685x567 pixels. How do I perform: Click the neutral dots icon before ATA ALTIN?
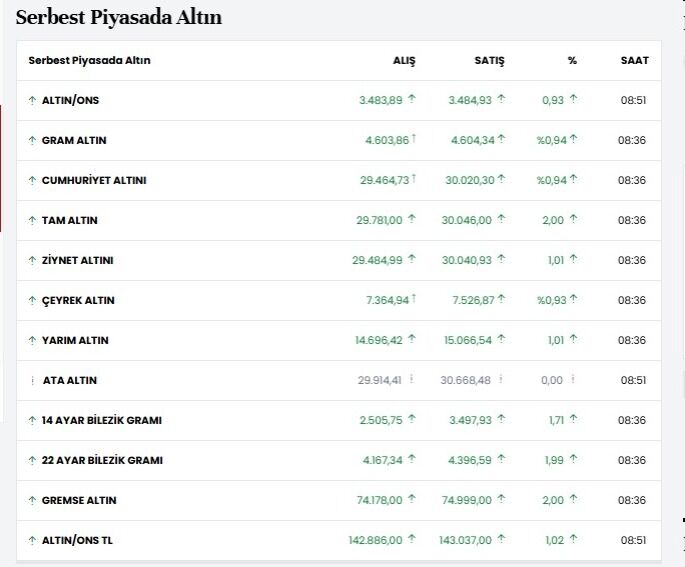[32, 380]
